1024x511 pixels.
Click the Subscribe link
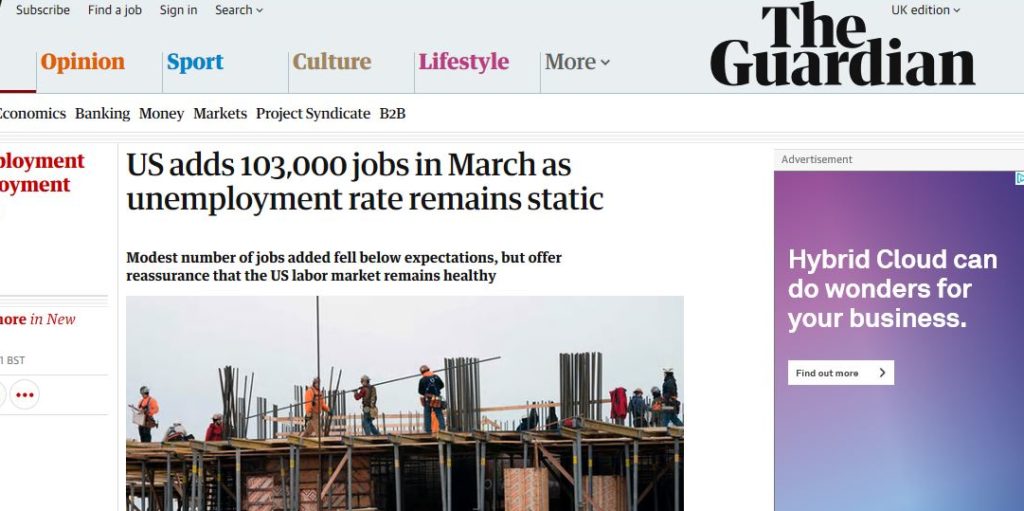(x=43, y=10)
